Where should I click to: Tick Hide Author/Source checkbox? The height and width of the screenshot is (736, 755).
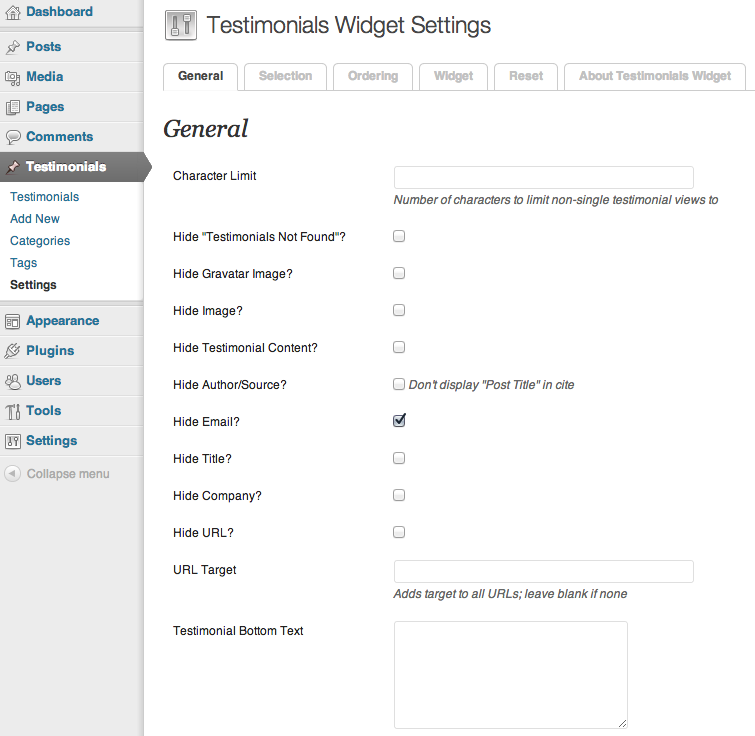tap(399, 384)
